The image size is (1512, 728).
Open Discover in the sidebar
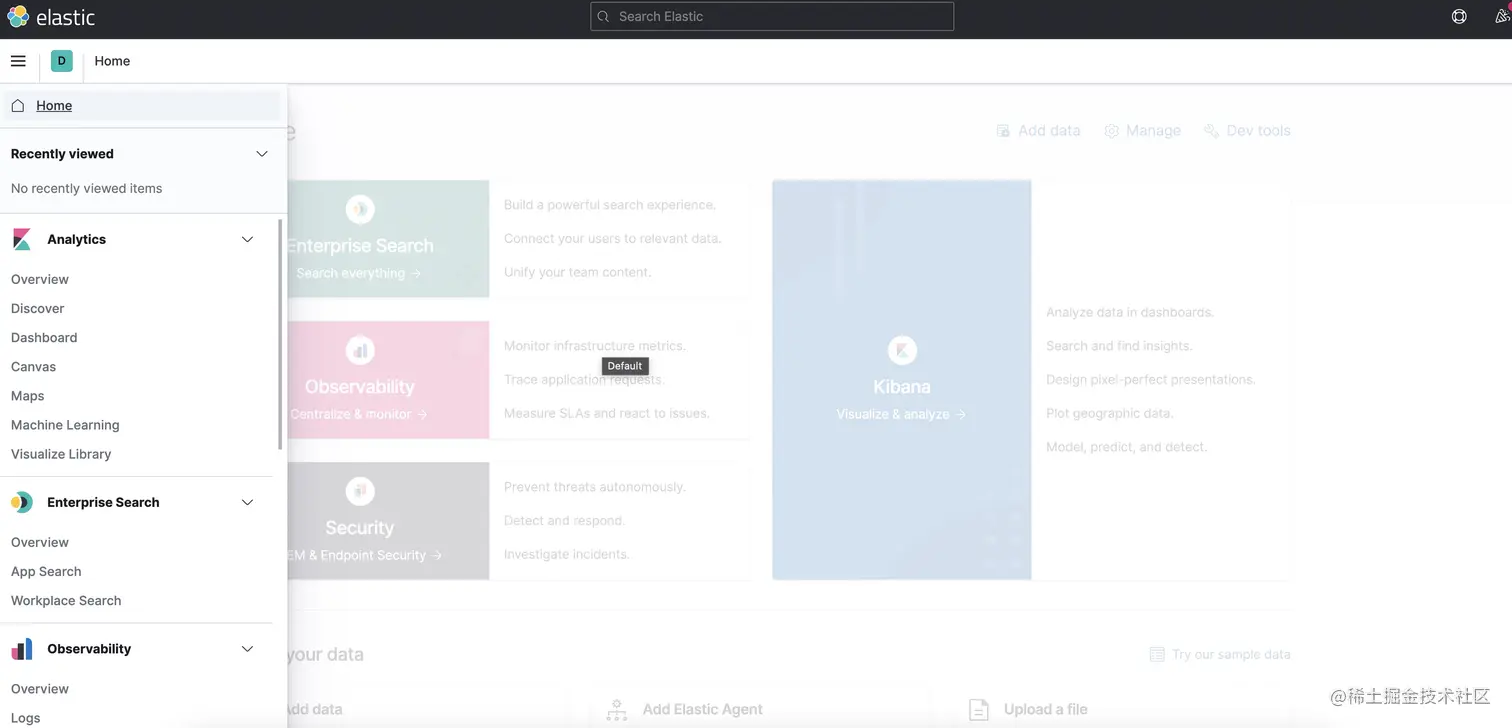pos(37,308)
